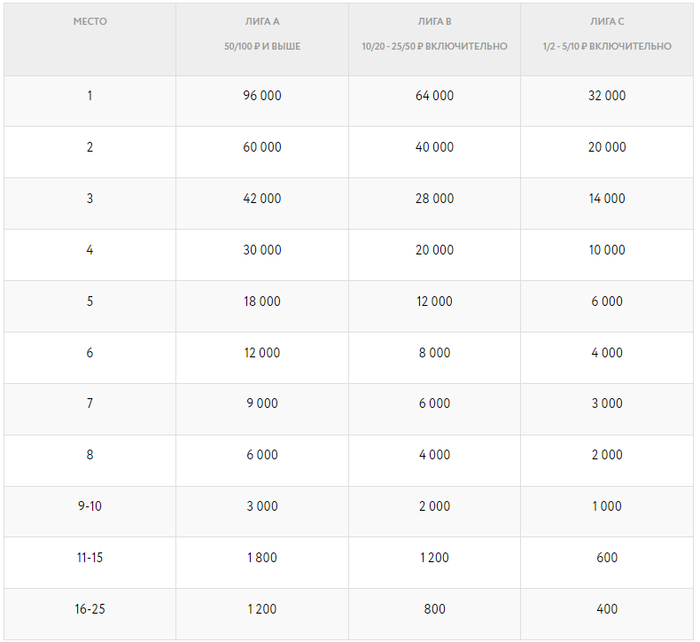700x642 pixels.
Task: Click the 32 000 cell in Лига C
Action: click(x=607, y=96)
